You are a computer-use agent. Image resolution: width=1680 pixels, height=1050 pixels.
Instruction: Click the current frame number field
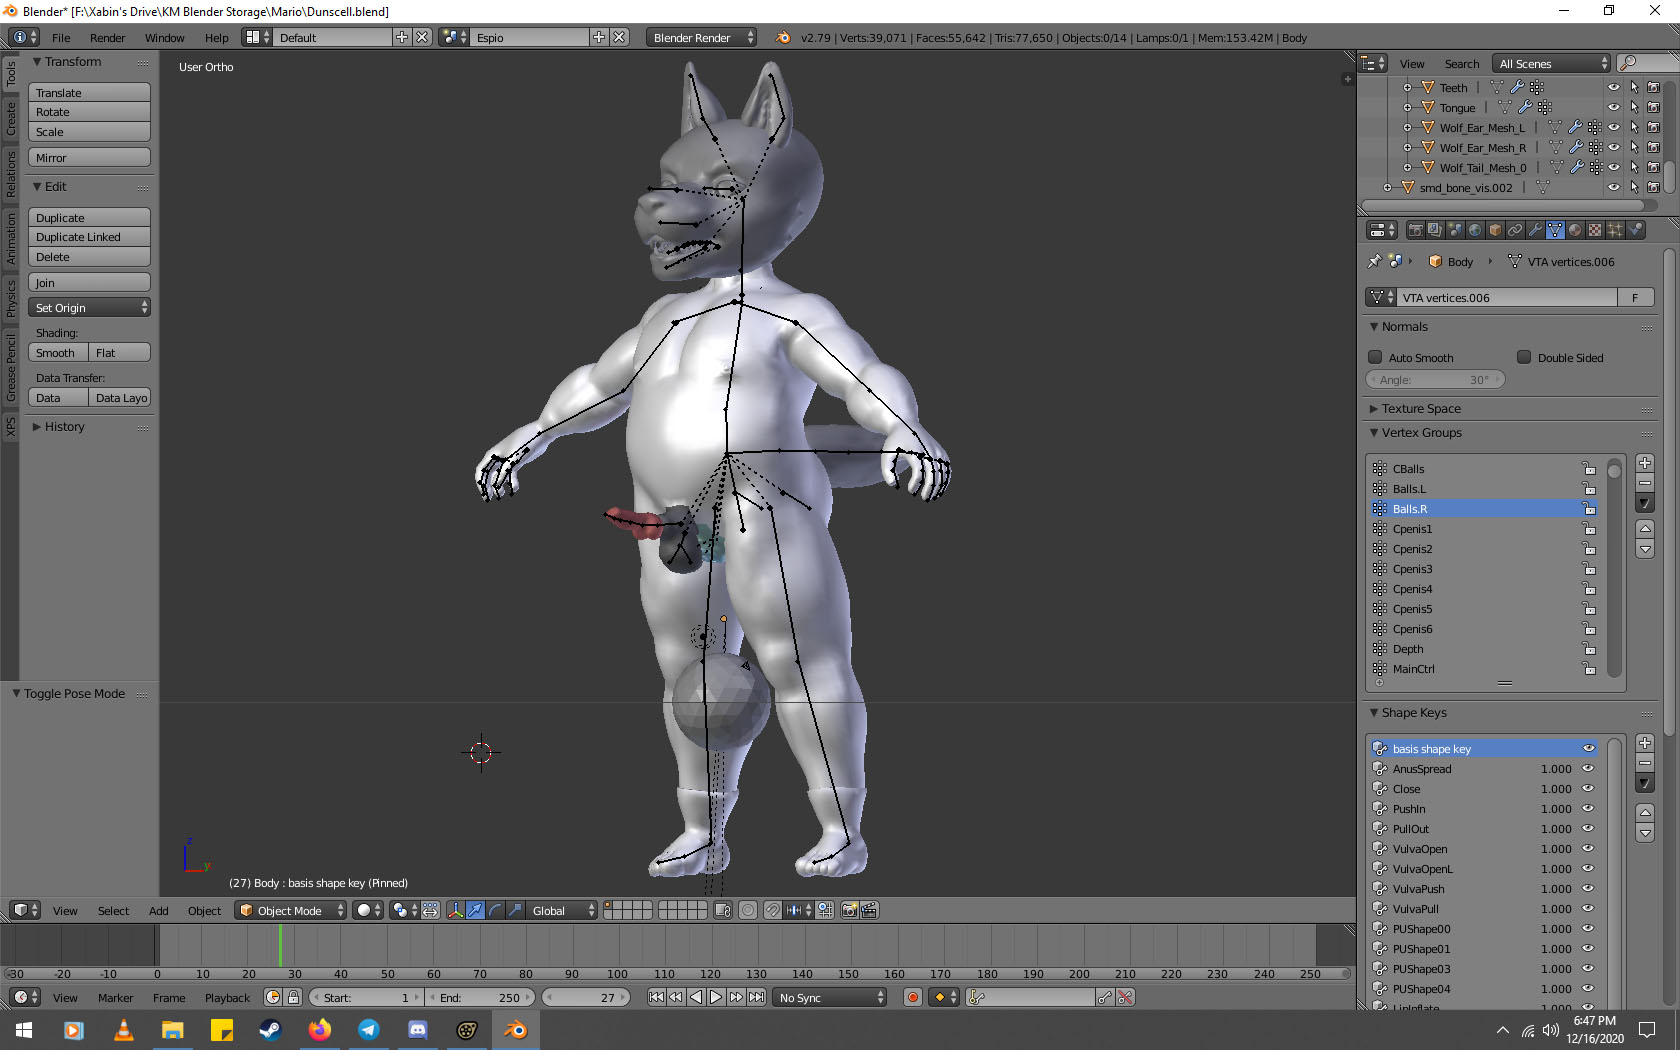(x=586, y=997)
